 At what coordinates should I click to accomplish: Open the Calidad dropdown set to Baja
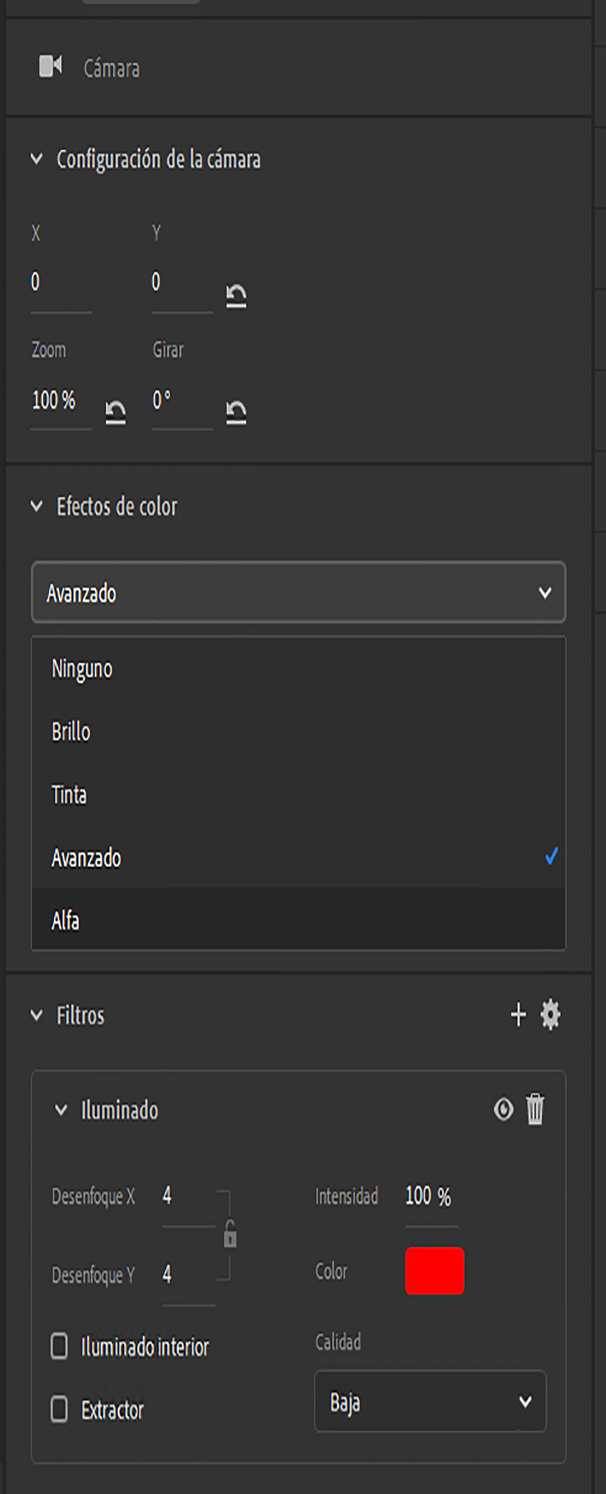coord(430,1402)
